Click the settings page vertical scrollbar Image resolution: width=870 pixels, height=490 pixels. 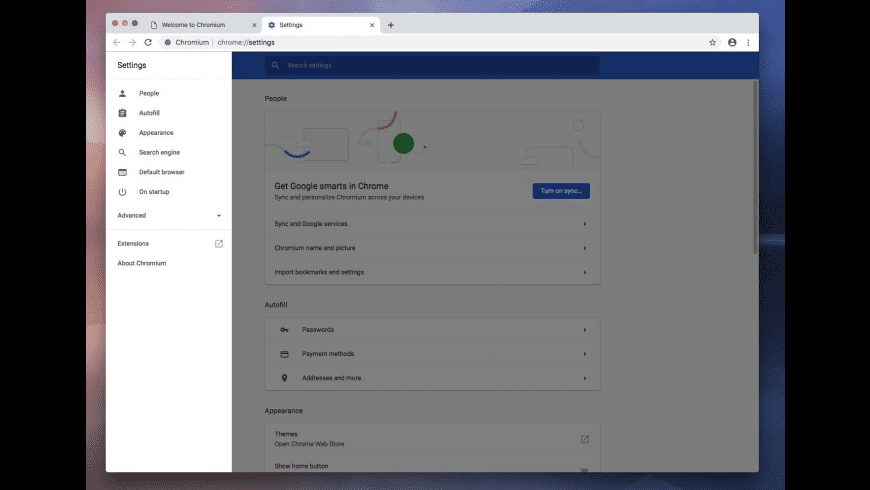click(x=755, y=168)
